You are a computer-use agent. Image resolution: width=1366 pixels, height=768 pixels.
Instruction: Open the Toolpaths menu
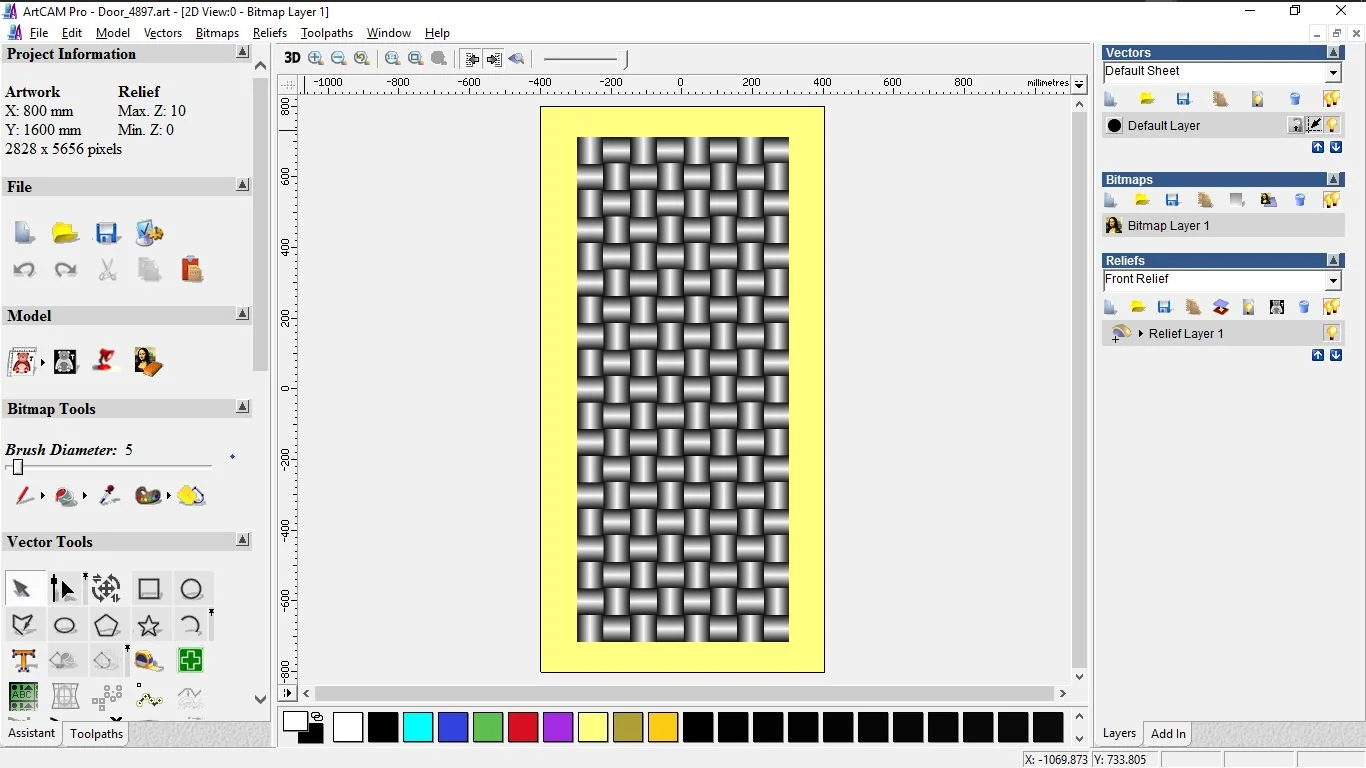click(327, 33)
